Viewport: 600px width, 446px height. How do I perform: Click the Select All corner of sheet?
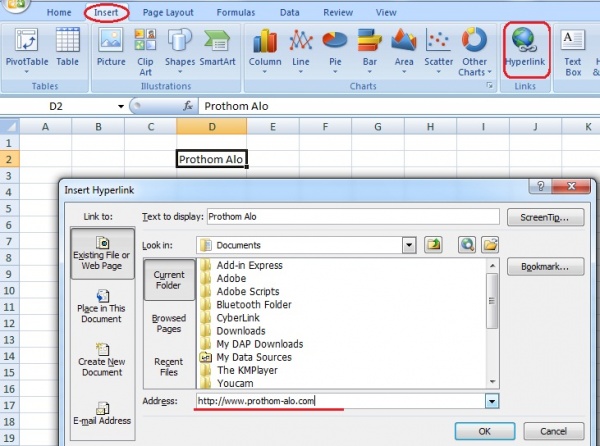[10, 126]
